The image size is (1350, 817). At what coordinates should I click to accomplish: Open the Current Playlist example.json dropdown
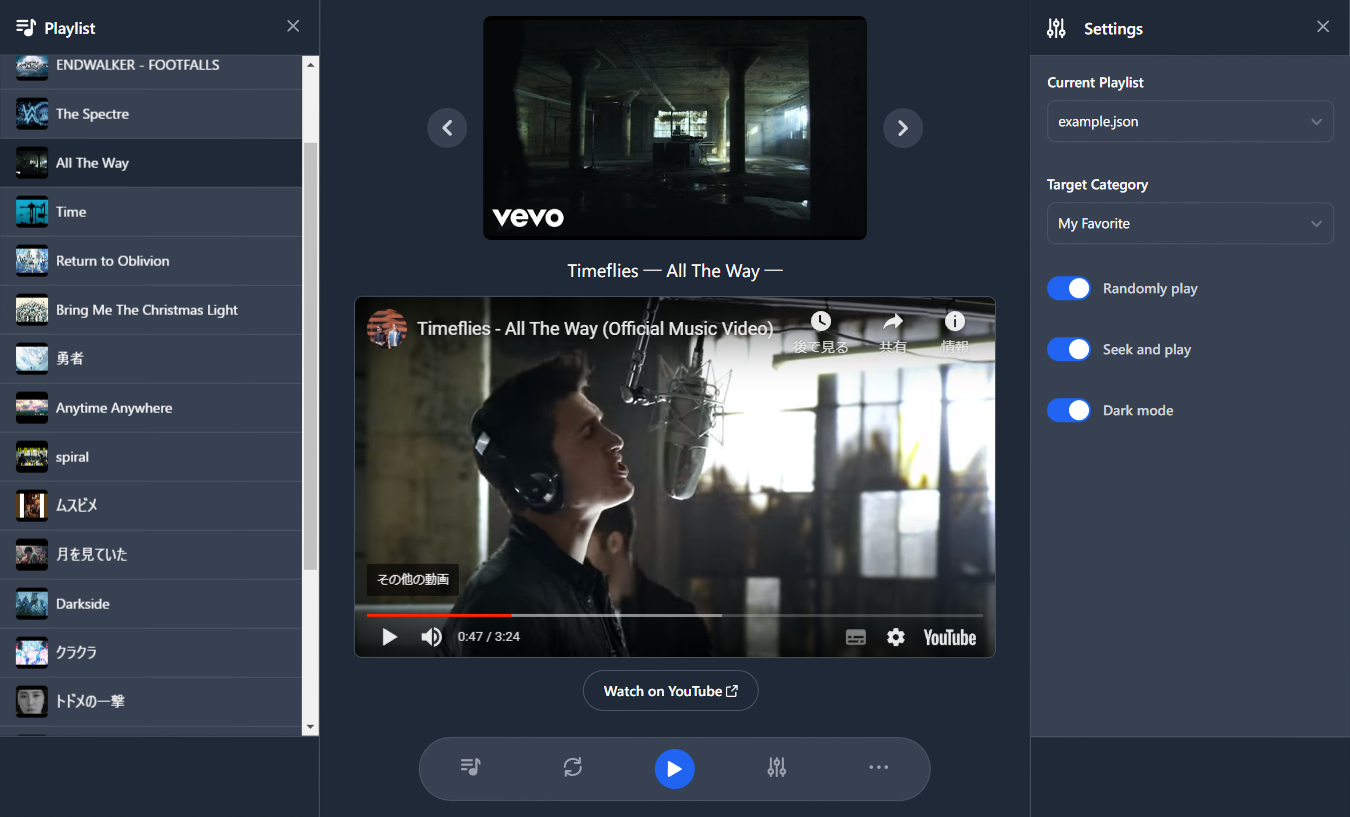[1190, 121]
